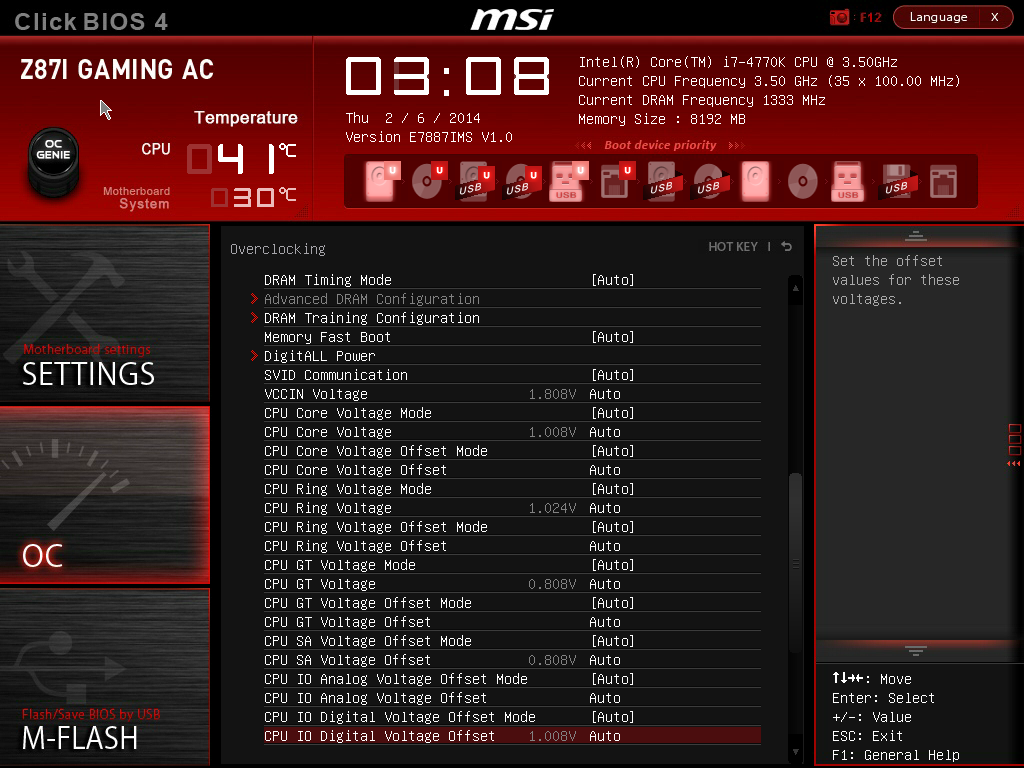
Task: Select the UEFI network boot device icon
Action: coord(616,181)
